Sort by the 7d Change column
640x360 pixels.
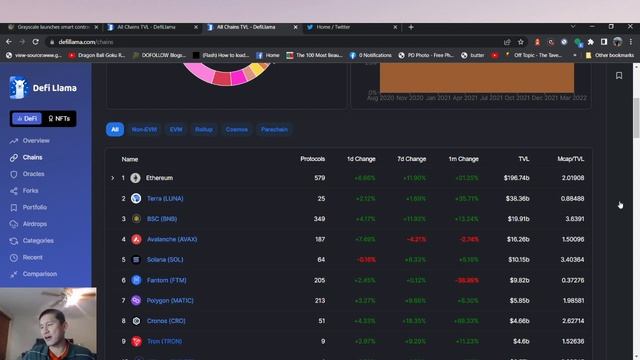coord(411,159)
